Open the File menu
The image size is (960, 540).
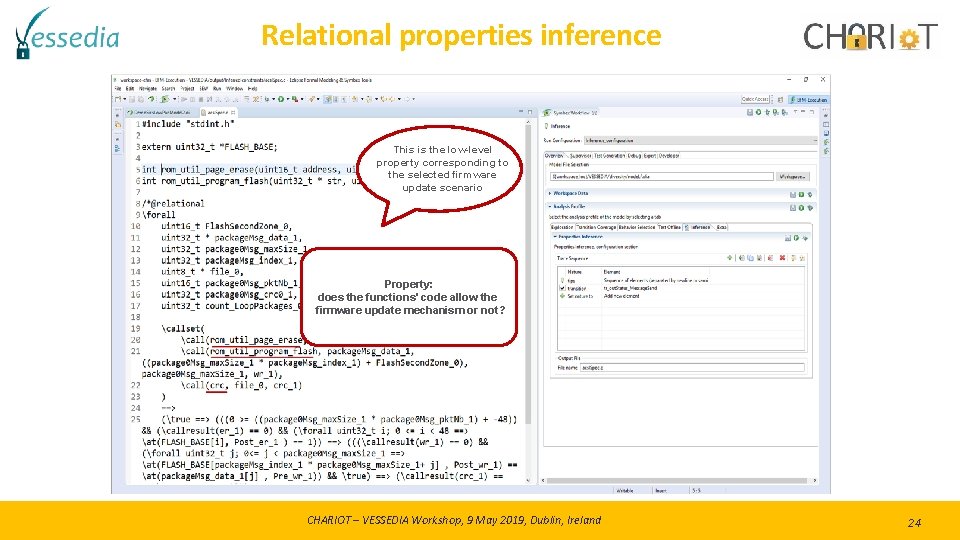pyautogui.click(x=118, y=89)
